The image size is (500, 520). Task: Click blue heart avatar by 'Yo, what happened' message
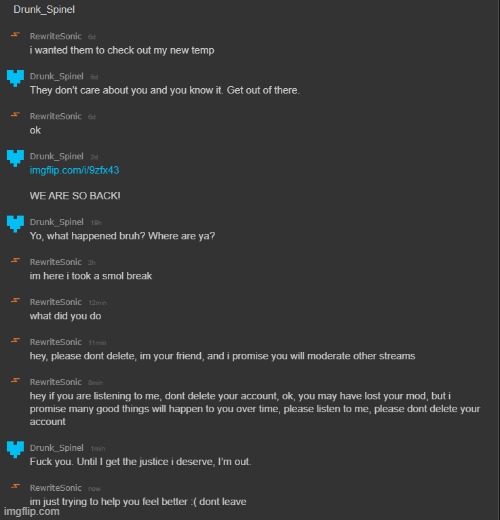coord(15,224)
